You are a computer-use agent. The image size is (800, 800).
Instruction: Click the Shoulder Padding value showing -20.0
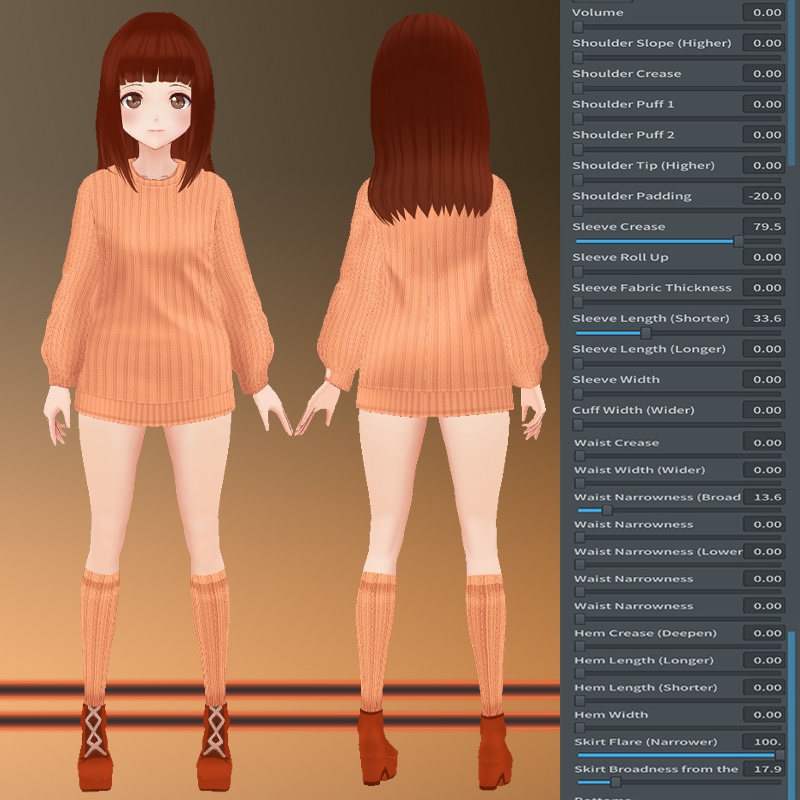pyautogui.click(x=765, y=195)
